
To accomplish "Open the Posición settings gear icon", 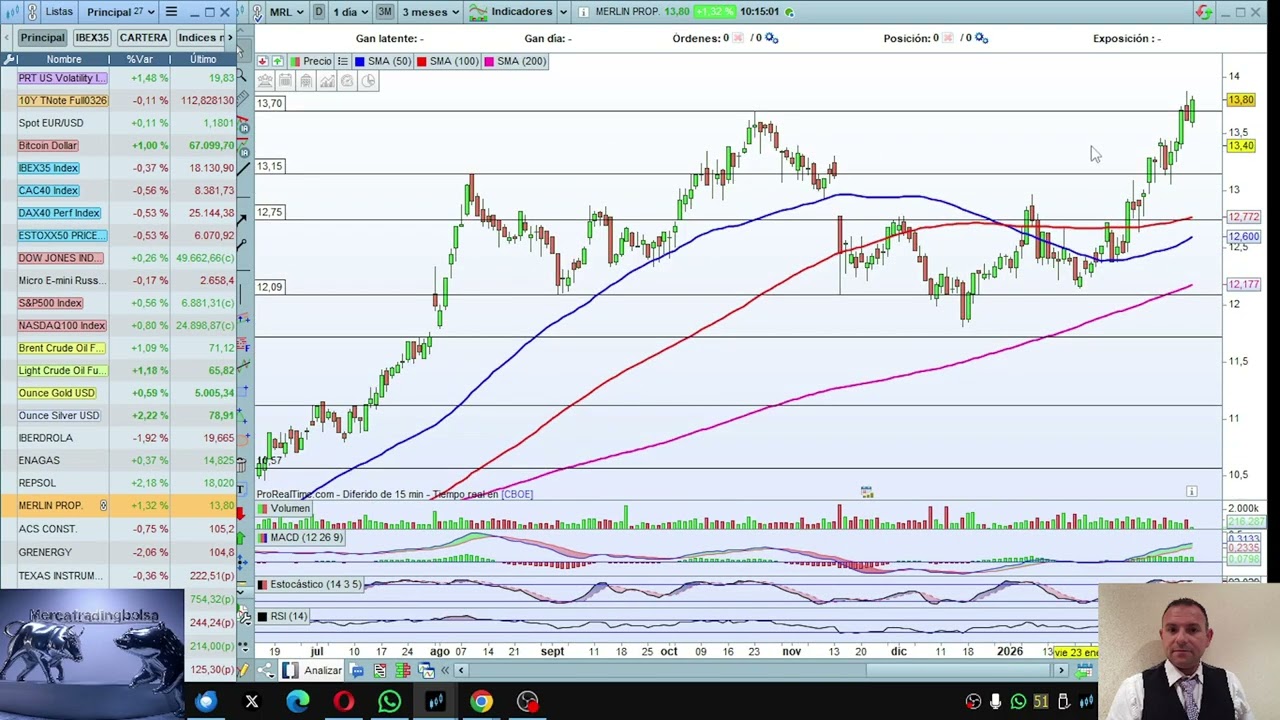I will tap(981, 38).
